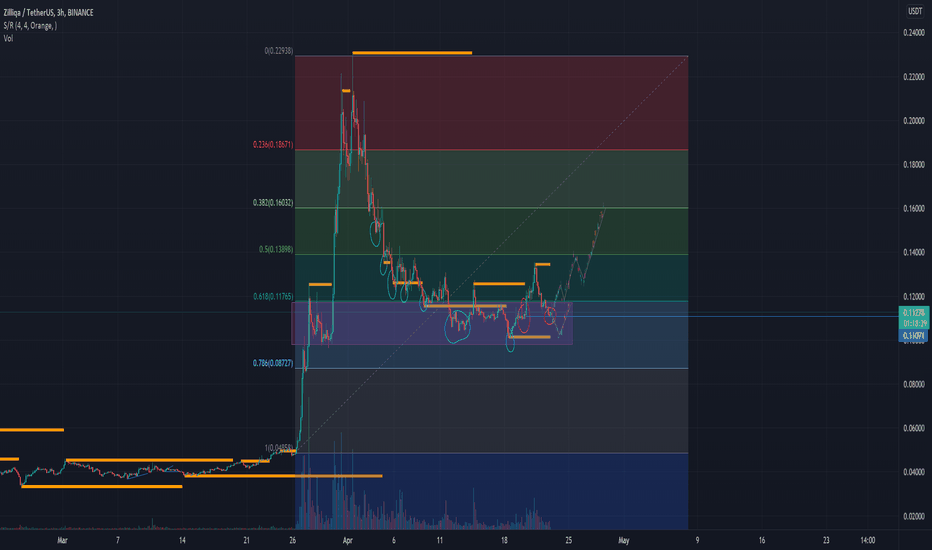Image resolution: width=932 pixels, height=550 pixels.
Task: Click the 0.04000 price axis label
Action: (914, 473)
